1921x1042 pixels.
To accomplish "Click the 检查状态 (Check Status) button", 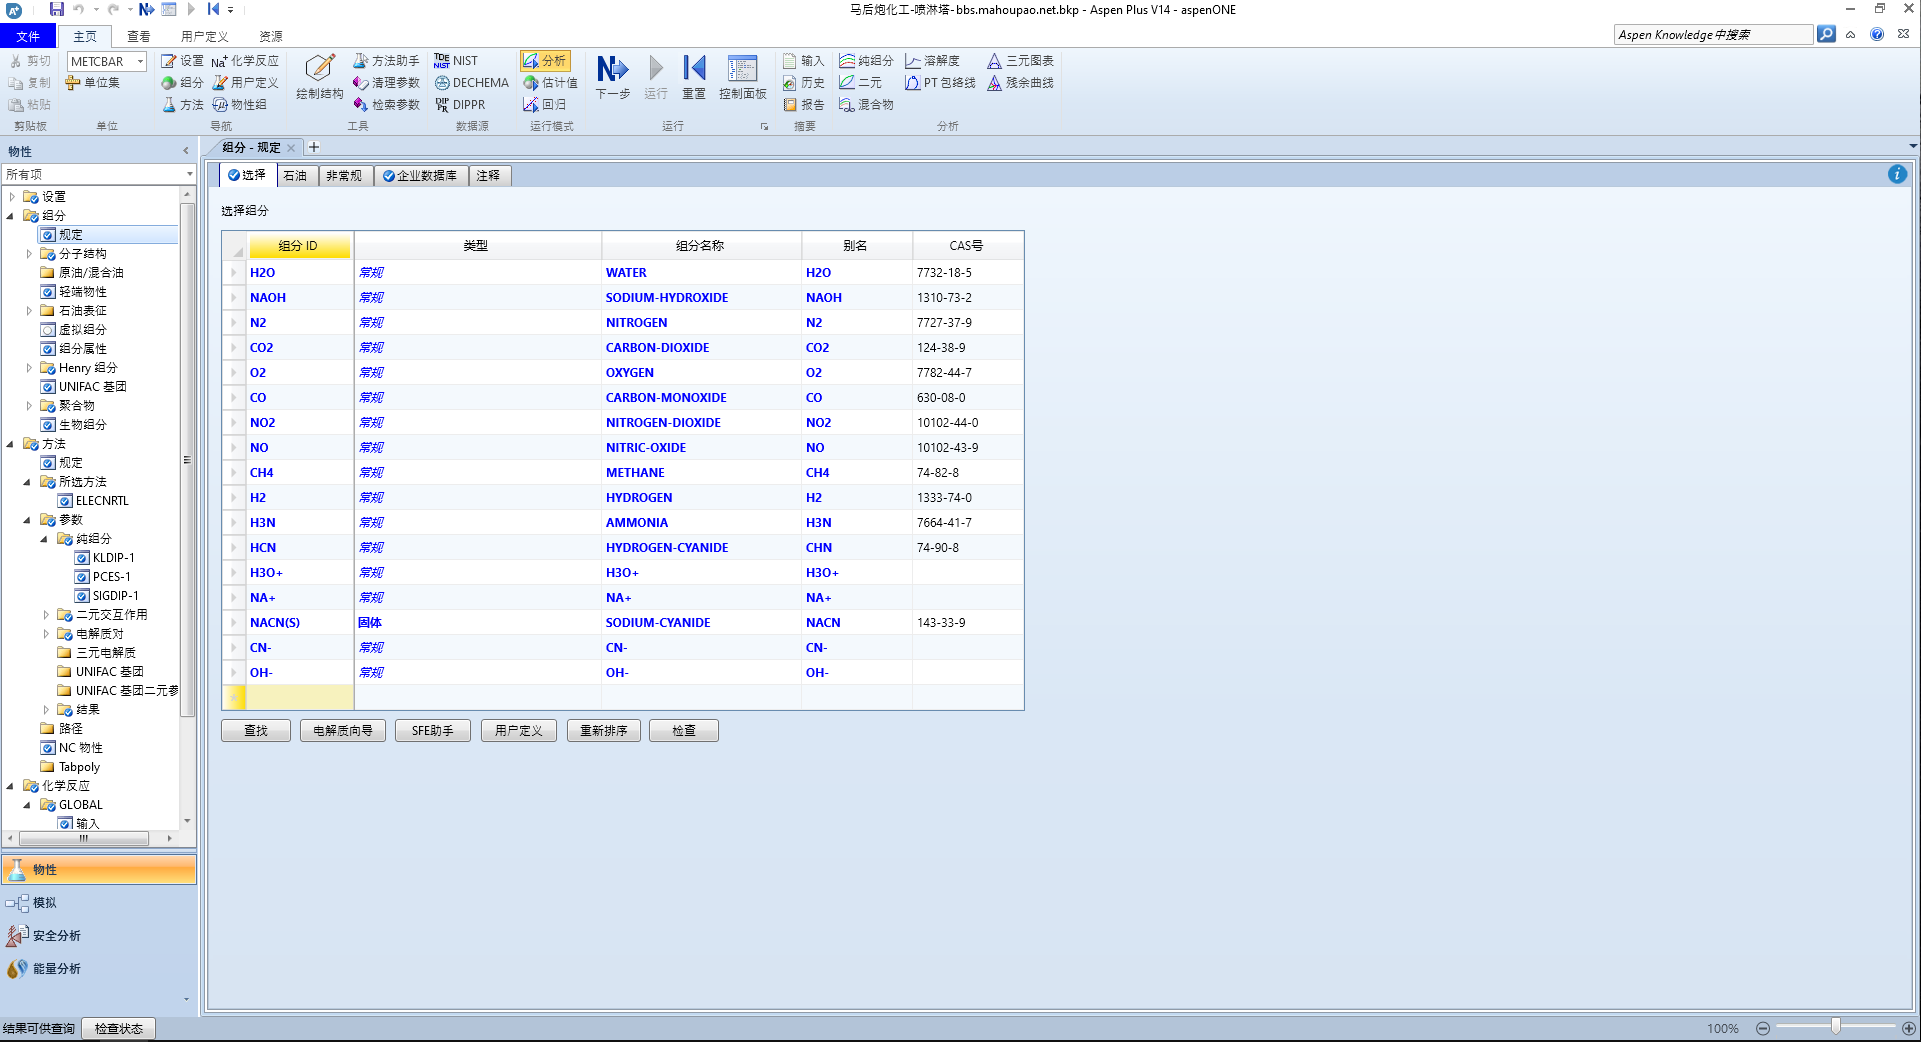I will (119, 1028).
